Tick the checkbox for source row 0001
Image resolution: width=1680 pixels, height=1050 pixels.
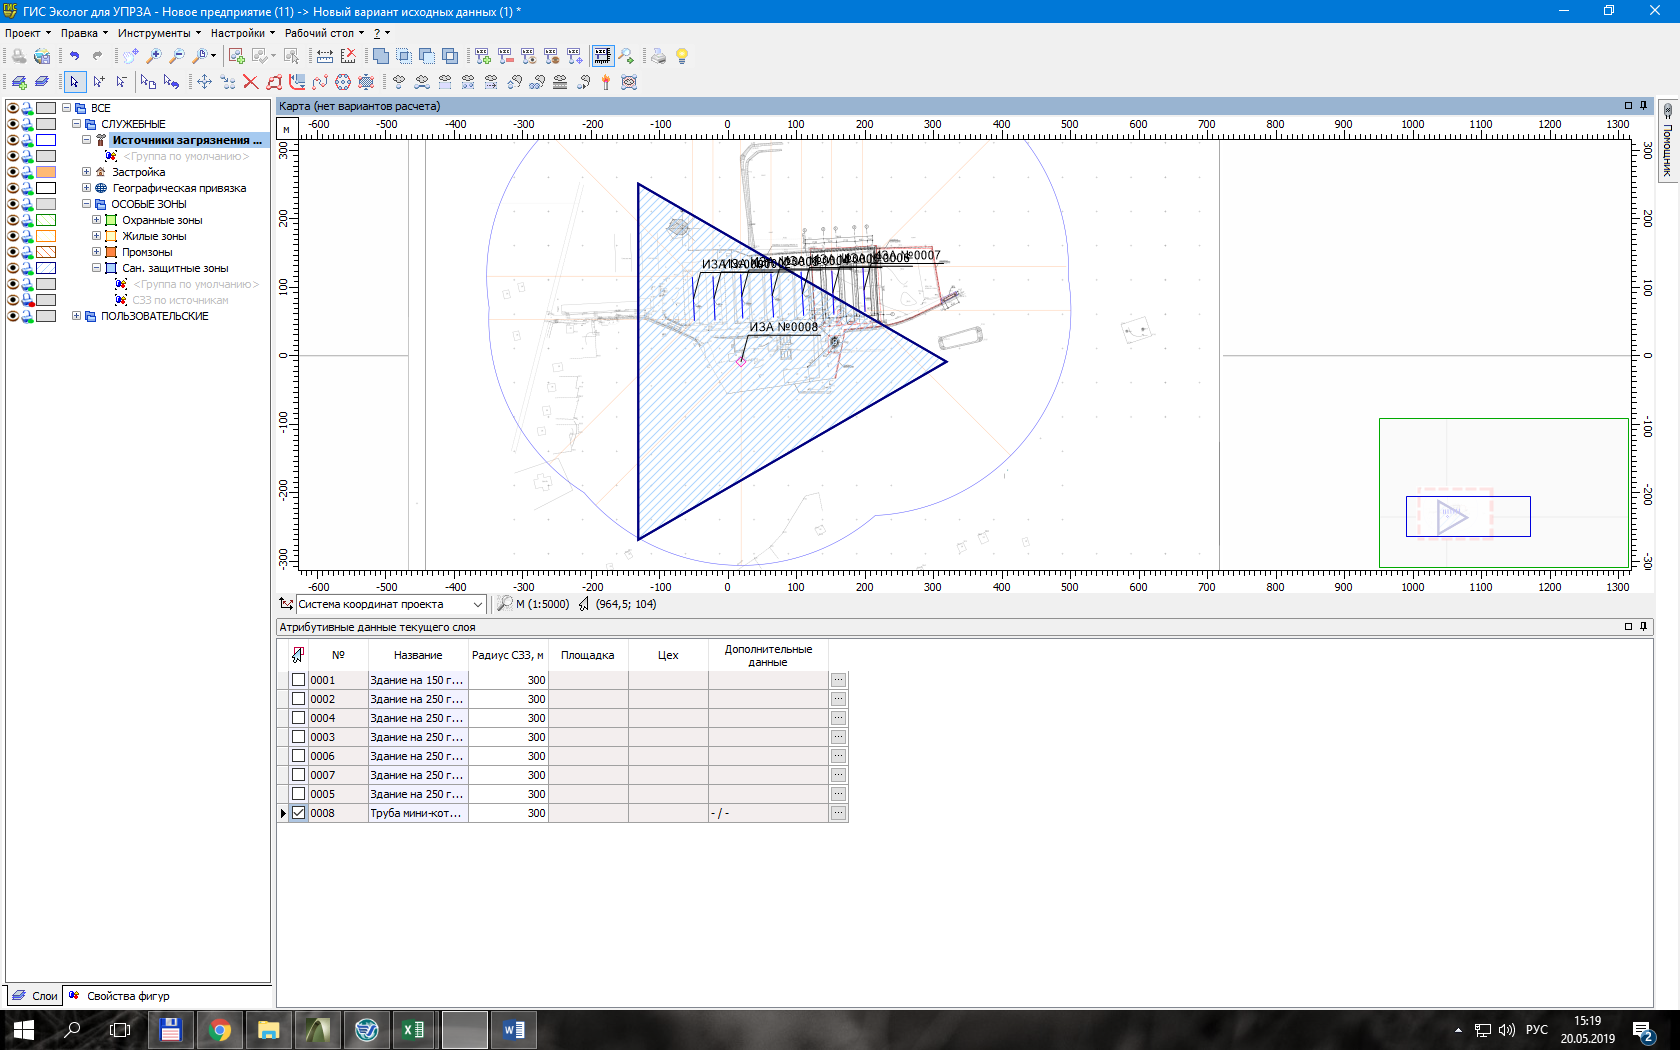tap(298, 680)
